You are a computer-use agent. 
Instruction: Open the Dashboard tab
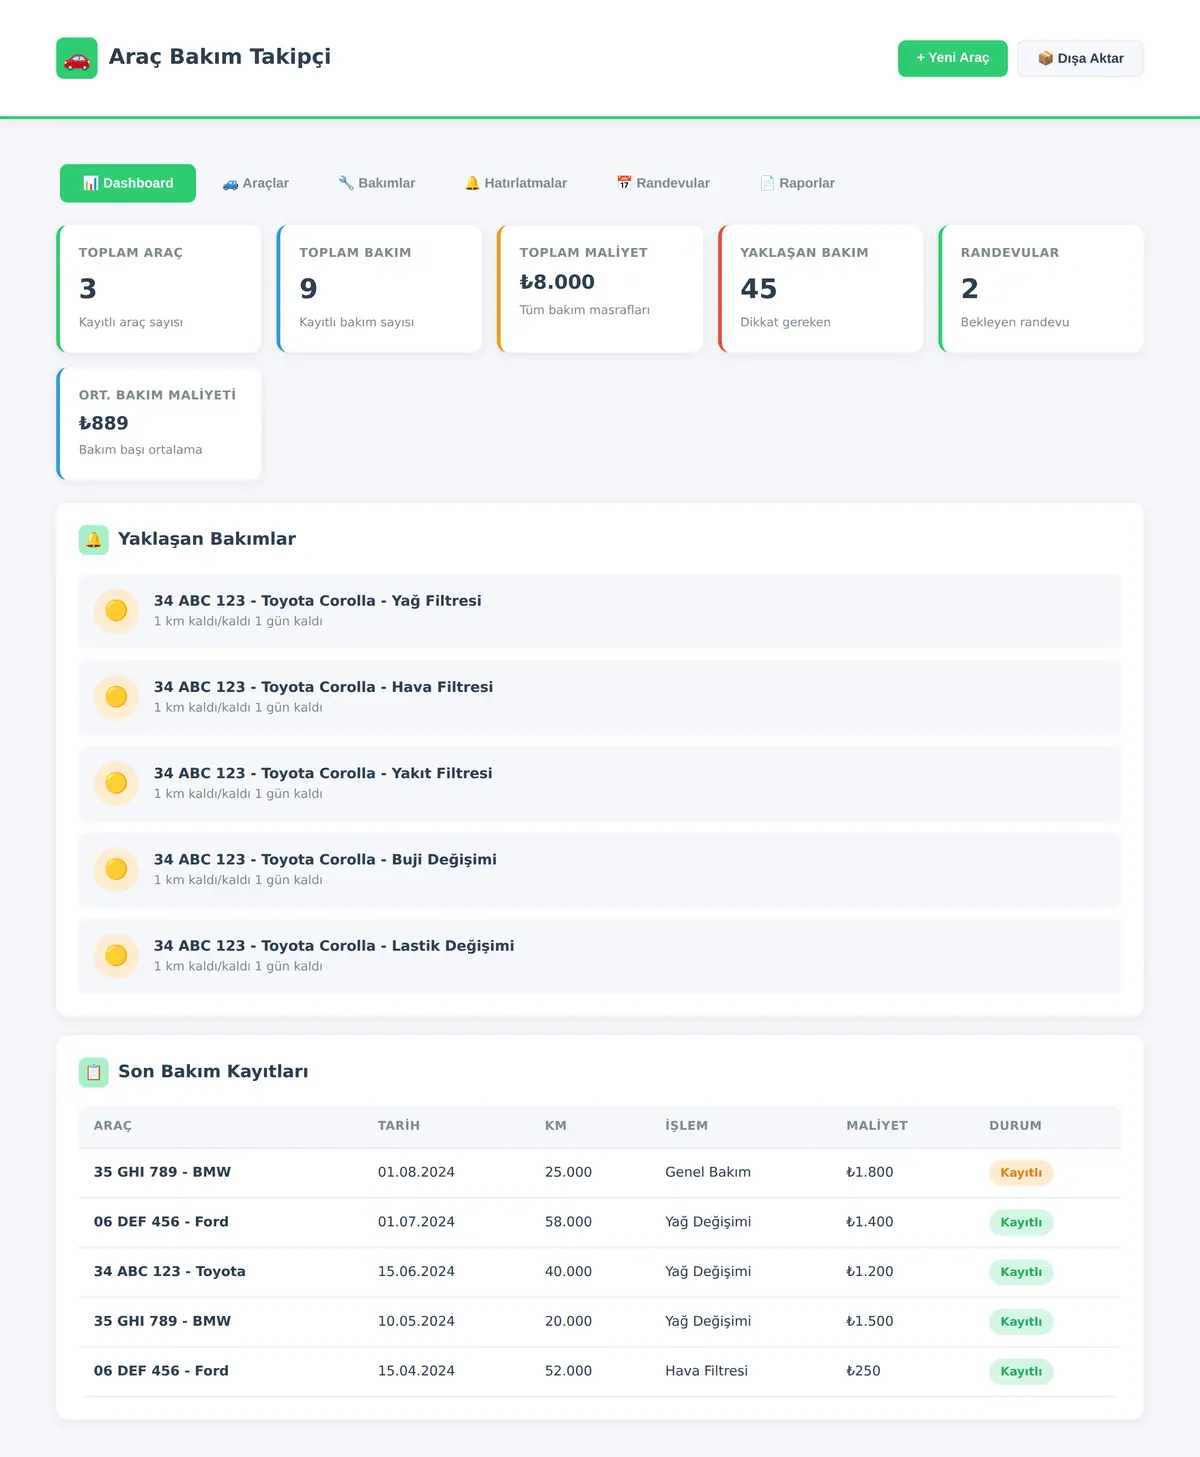coord(128,183)
